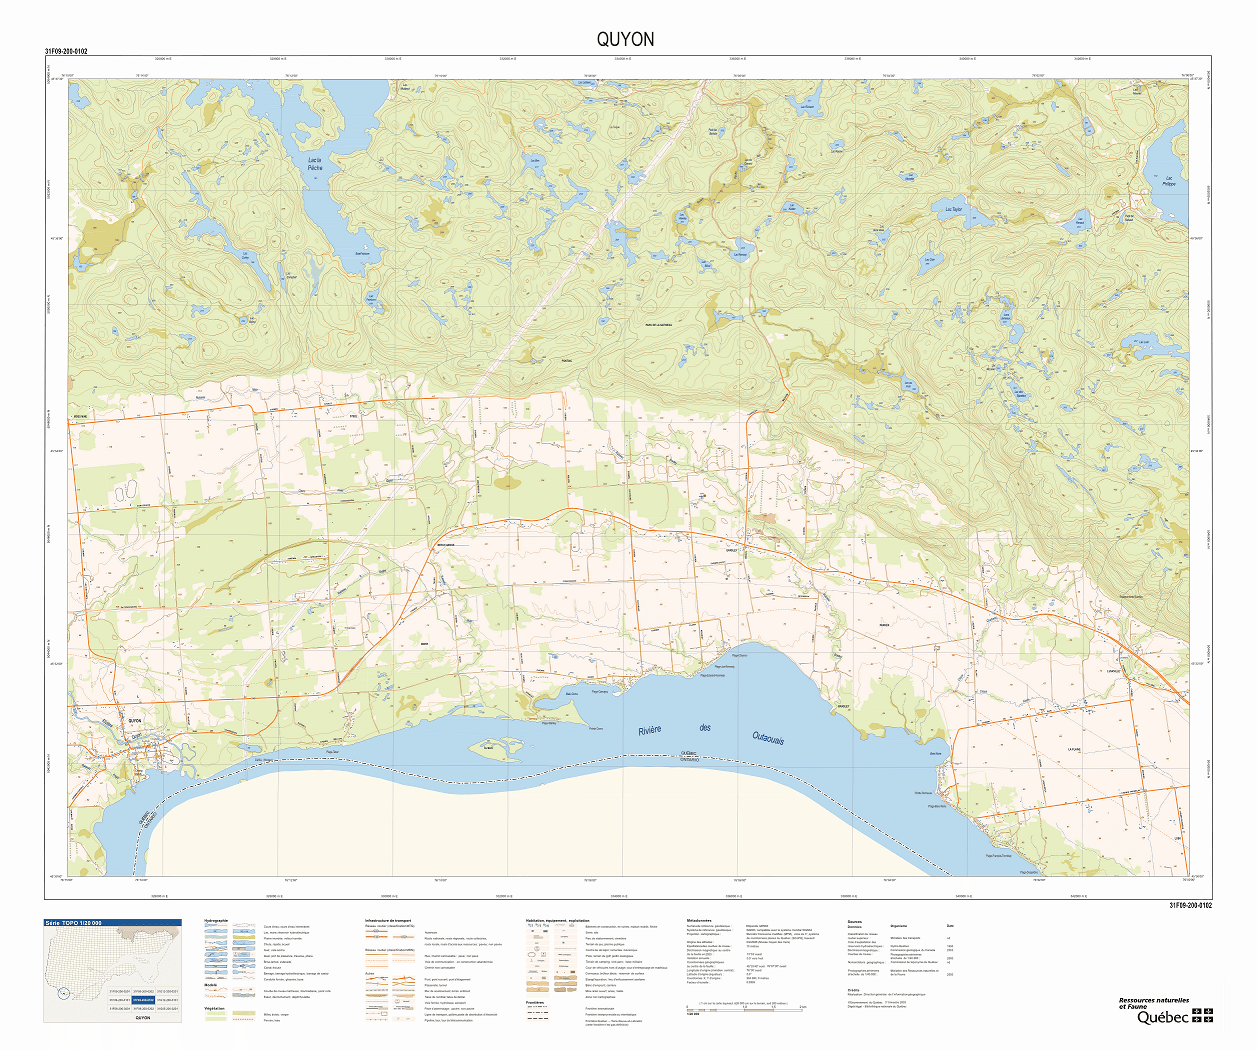Click the Outaouais river label
The width and height of the screenshot is (1257, 1050).
tap(768, 737)
